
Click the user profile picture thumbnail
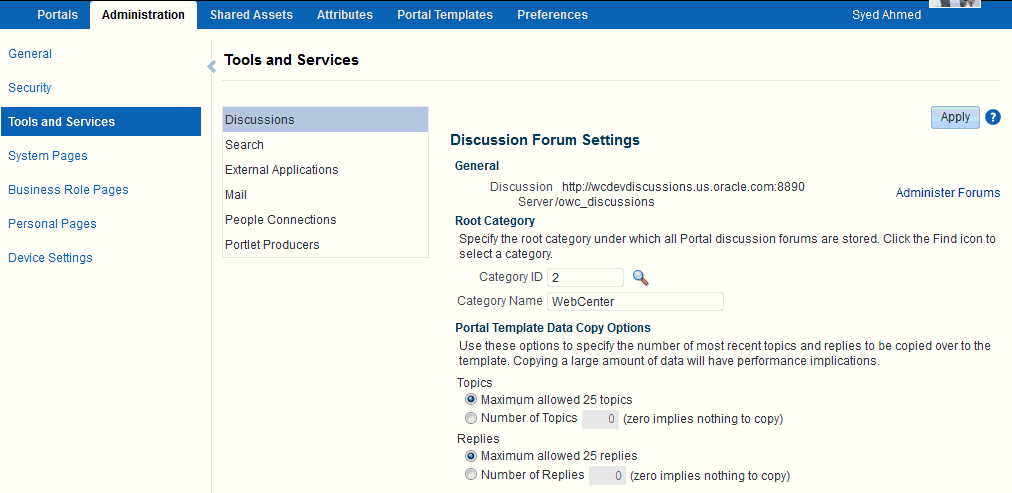point(954,4)
